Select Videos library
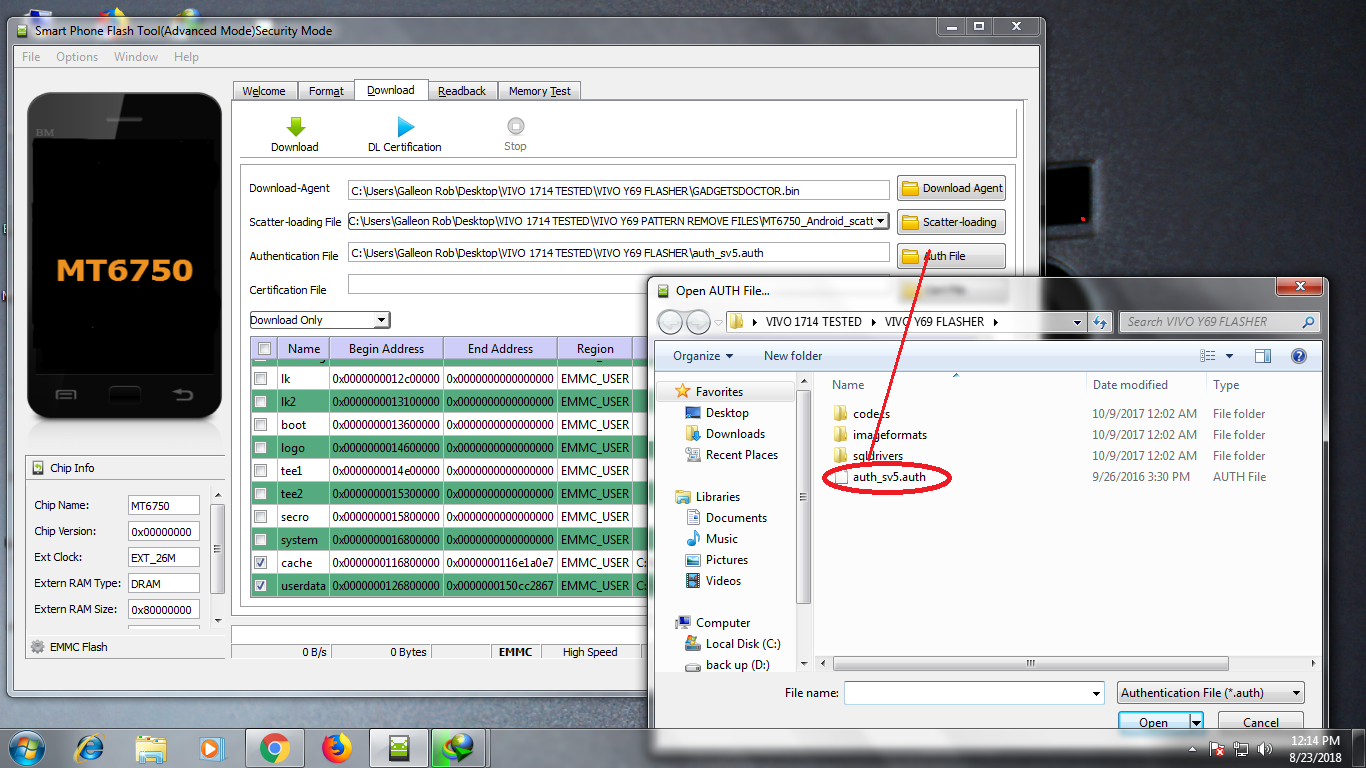This screenshot has width=1366, height=768. [723, 581]
